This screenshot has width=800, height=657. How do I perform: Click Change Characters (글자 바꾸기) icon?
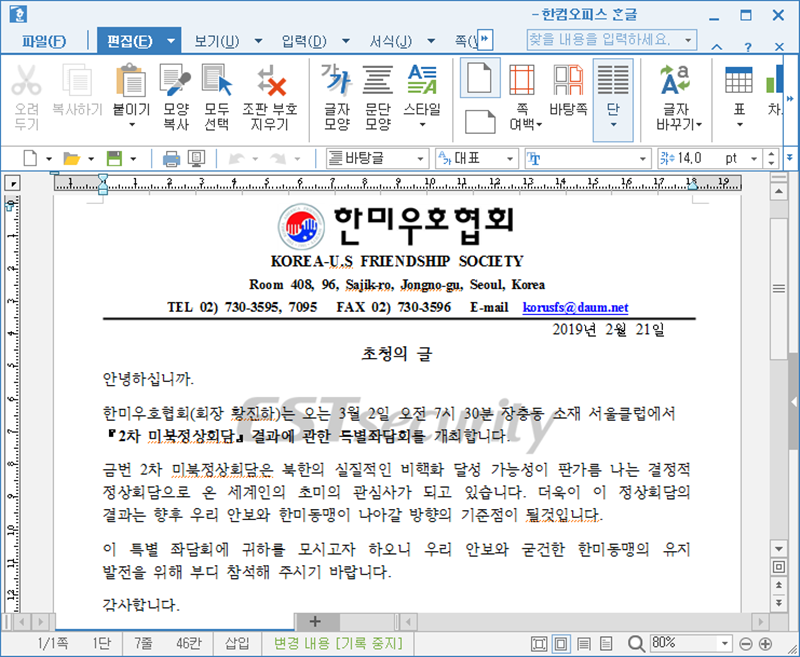[675, 80]
